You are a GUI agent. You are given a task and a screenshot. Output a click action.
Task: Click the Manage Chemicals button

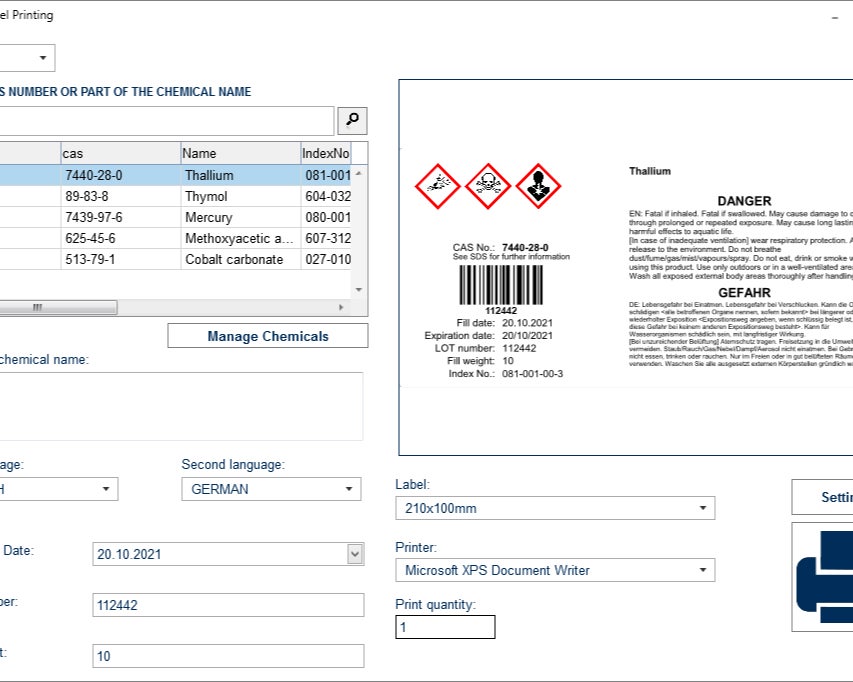tap(267, 336)
